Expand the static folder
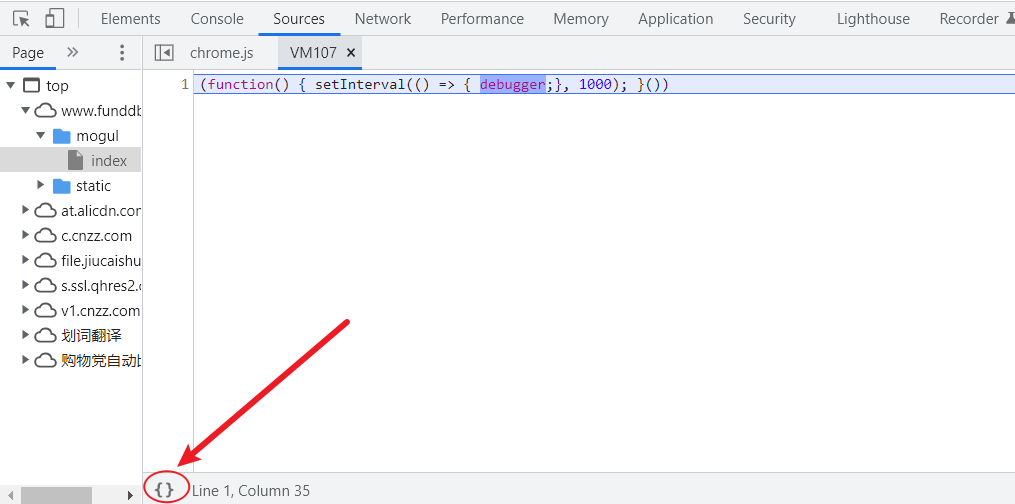 pyautogui.click(x=41, y=186)
